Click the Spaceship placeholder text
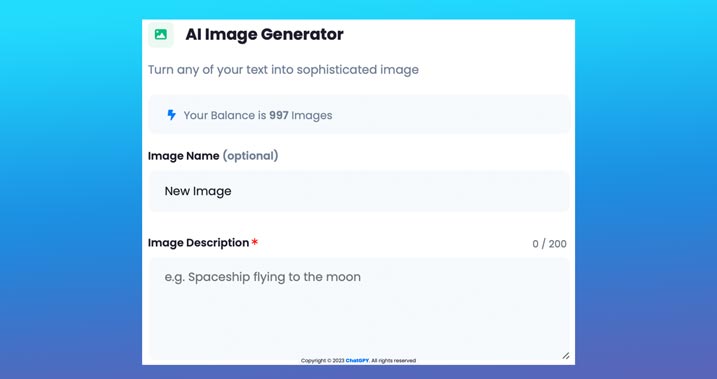The width and height of the screenshot is (717, 379). [262, 277]
